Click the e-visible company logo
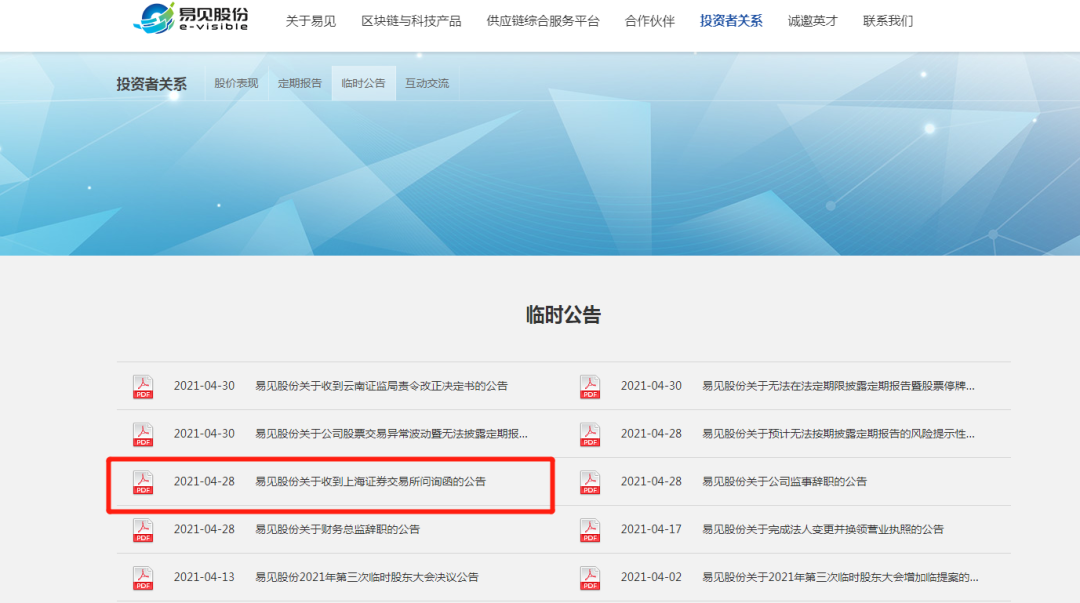1080x603 pixels. [191, 18]
